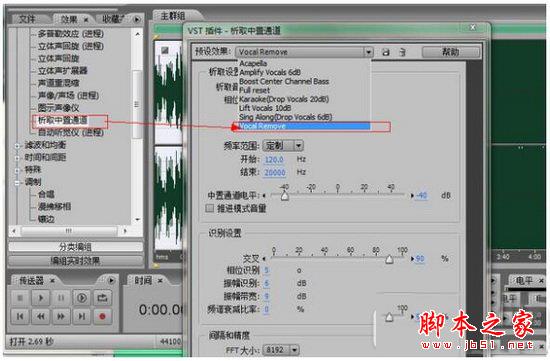Click the 帮助 button

coord(450,52)
